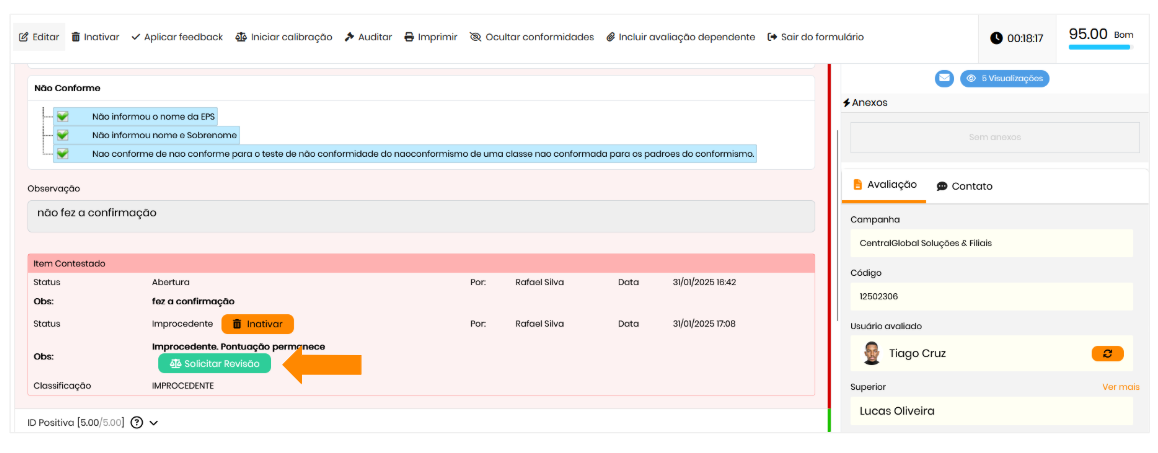Click the green Solicitar Revisão button

214,363
